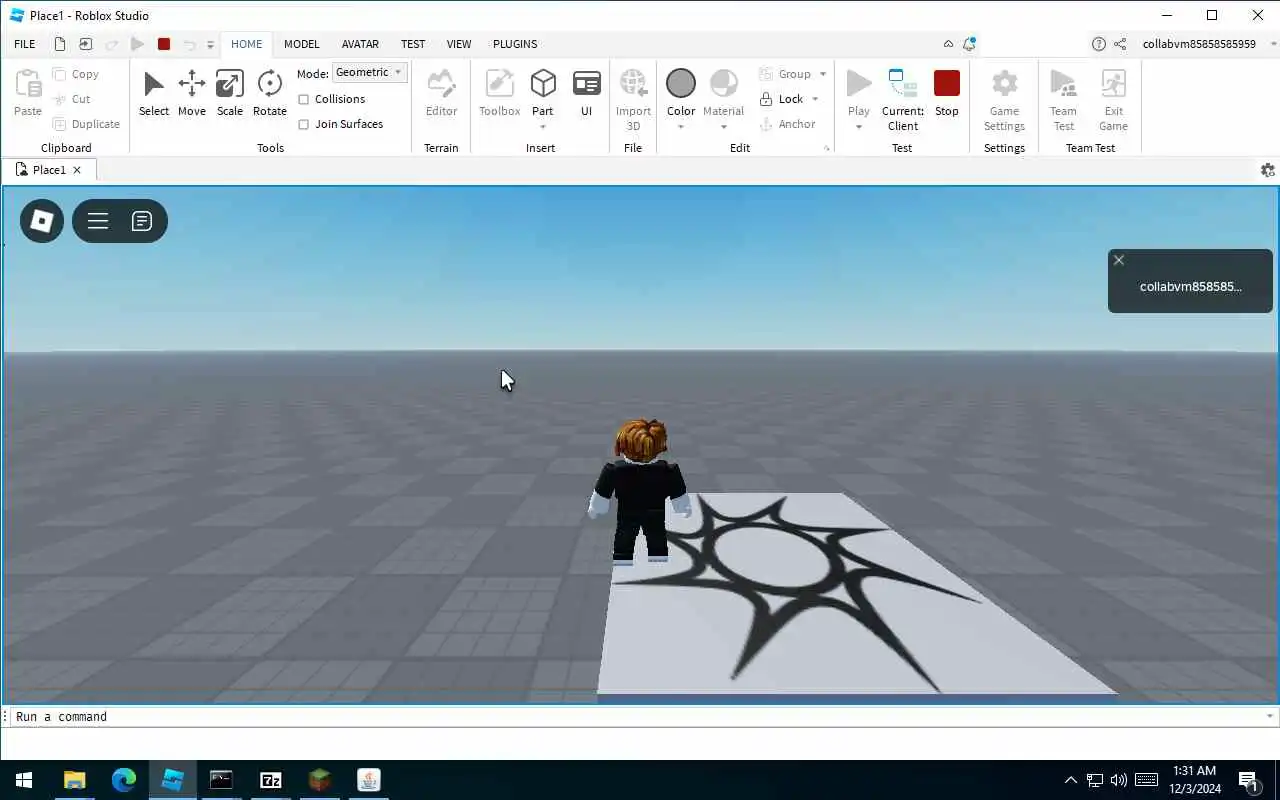Insert a Part cube
Screen dimensions: 1280x800
[543, 84]
